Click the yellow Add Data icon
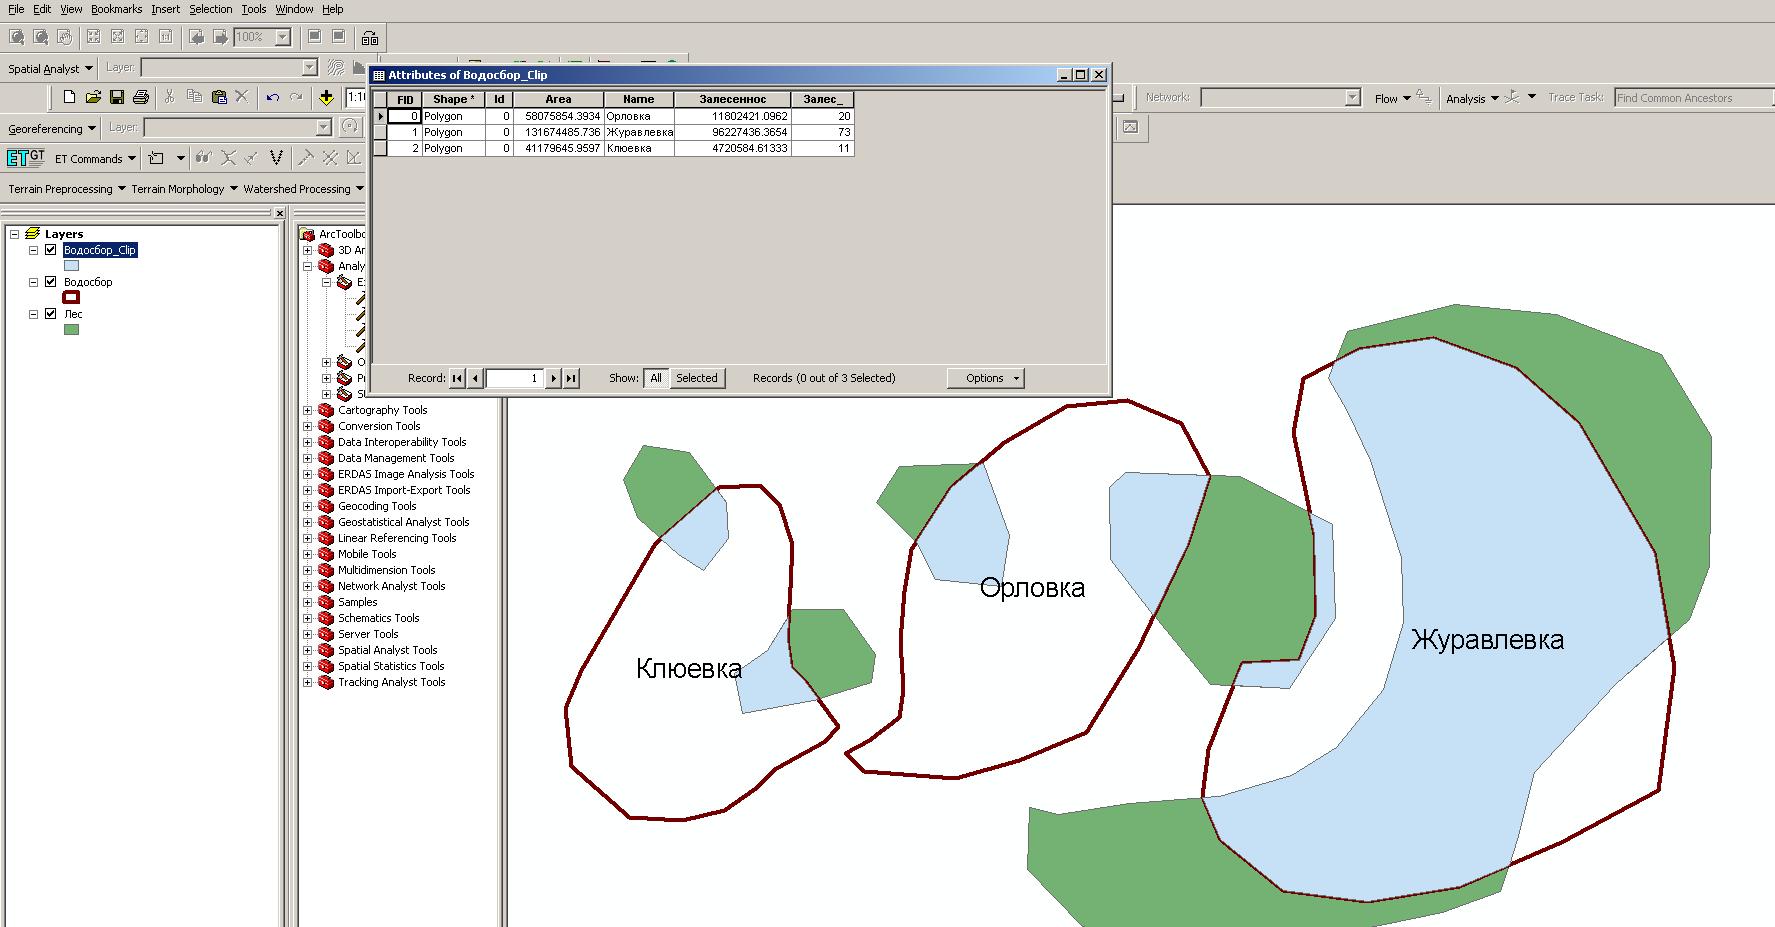Screen dimensions: 1775x927 pos(326,97)
